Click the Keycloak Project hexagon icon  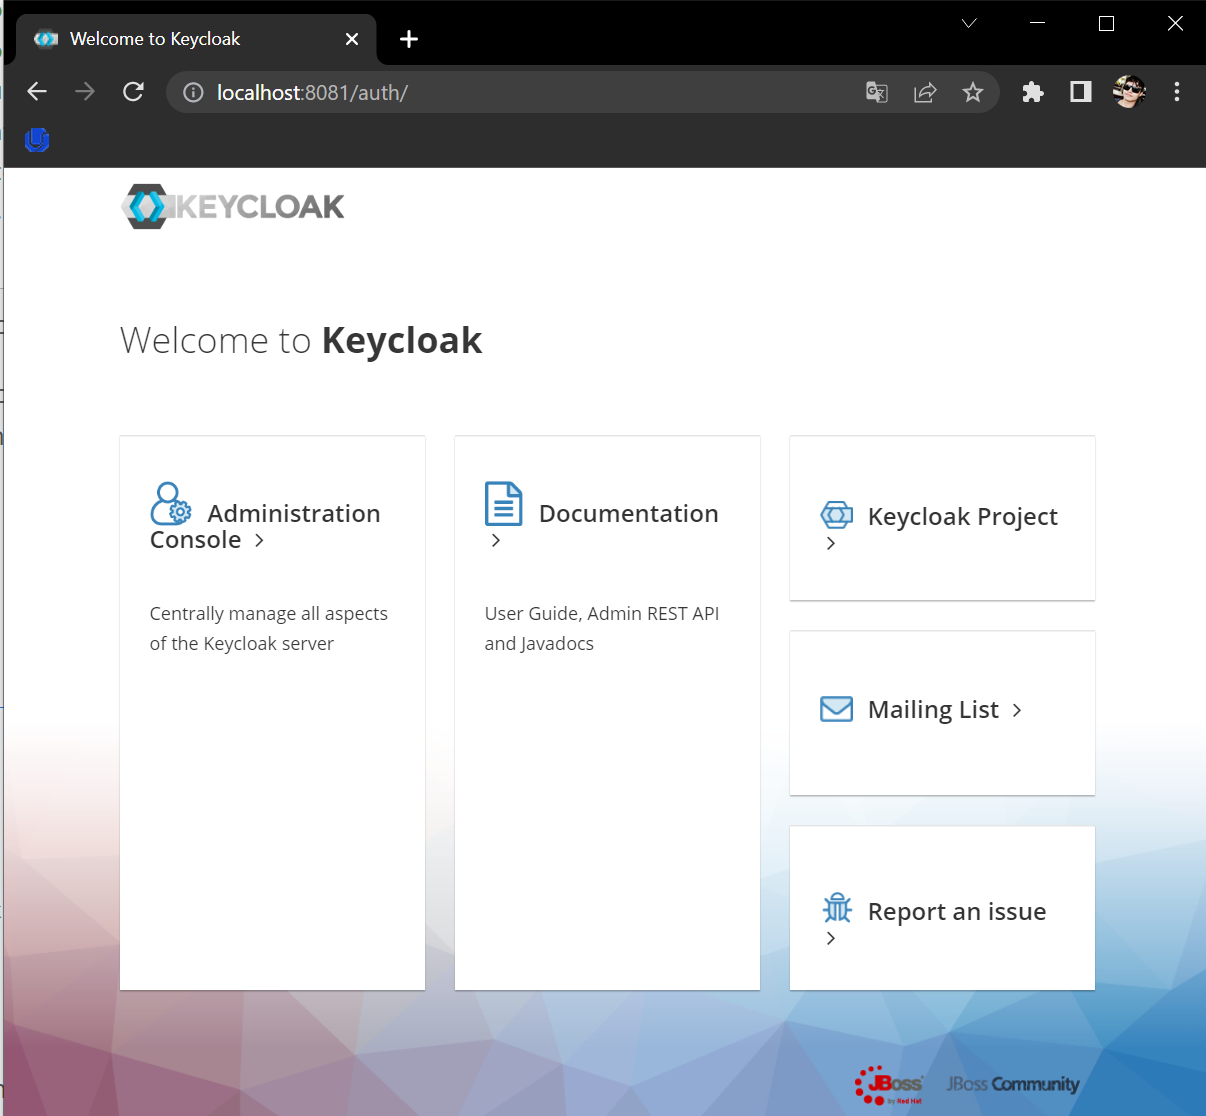coord(836,516)
